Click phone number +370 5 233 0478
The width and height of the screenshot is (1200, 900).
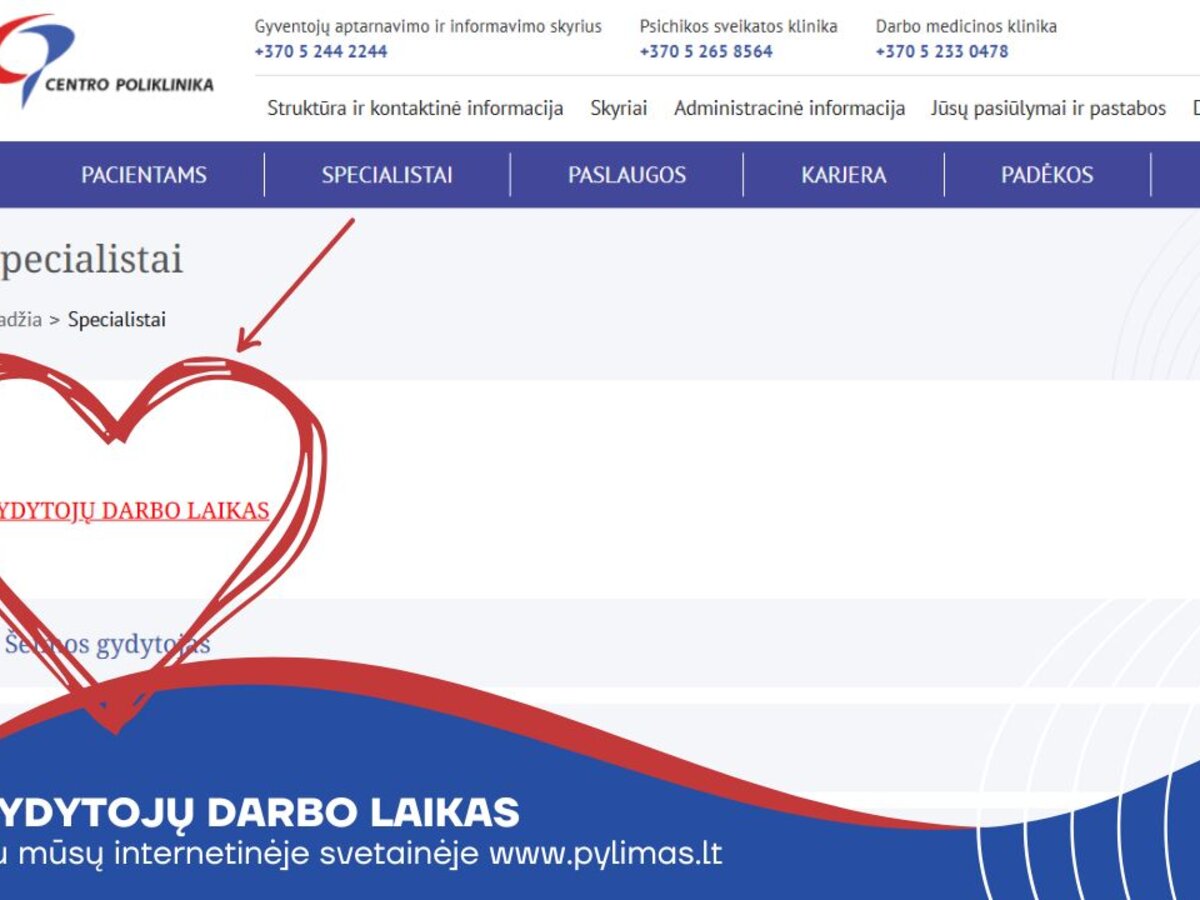point(942,51)
